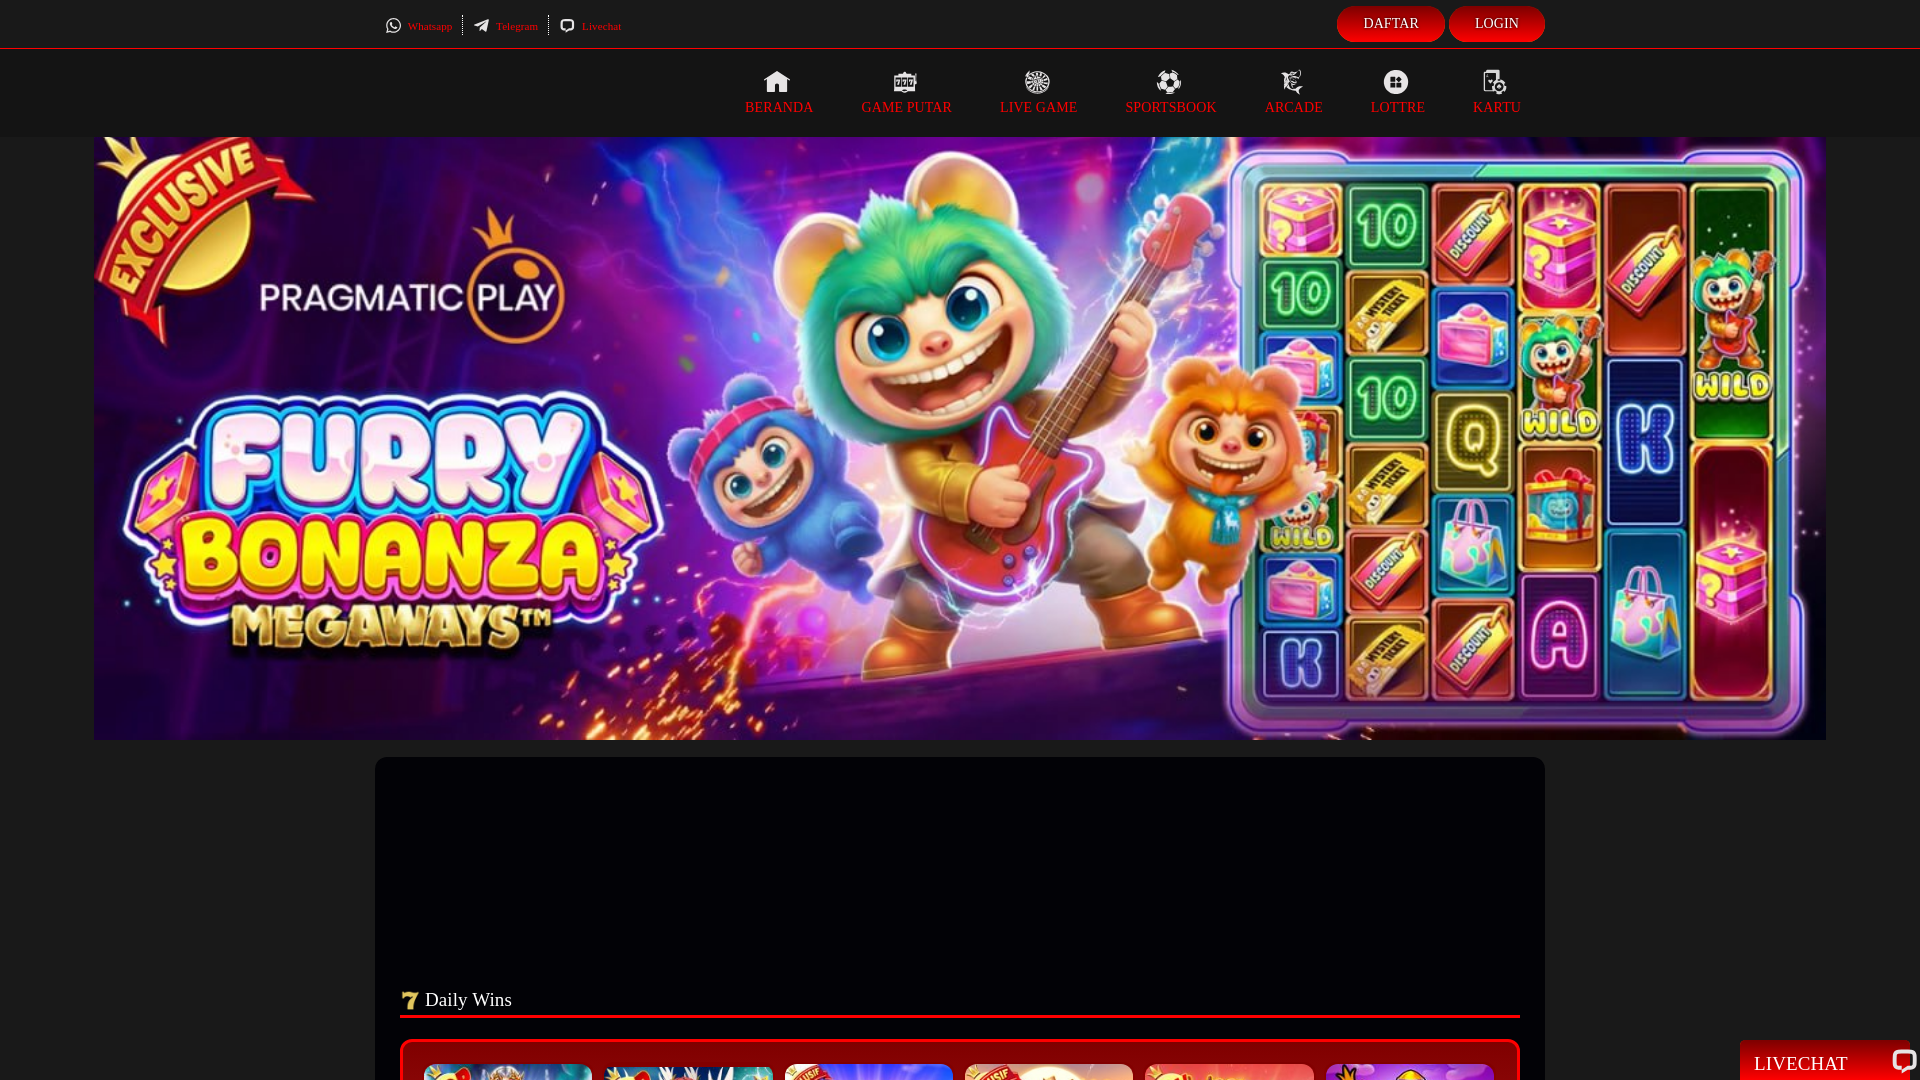Click the Kartu cards icon
This screenshot has height=1080, width=1920.
pos(1495,82)
